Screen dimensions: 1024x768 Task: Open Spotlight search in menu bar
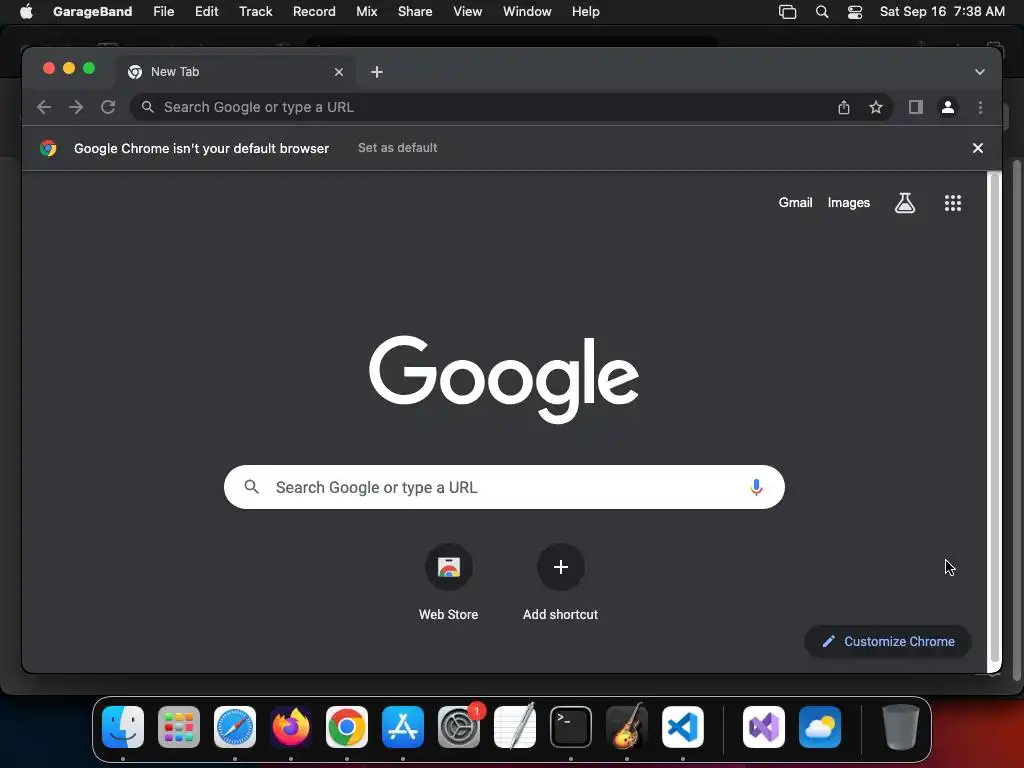[x=822, y=12]
